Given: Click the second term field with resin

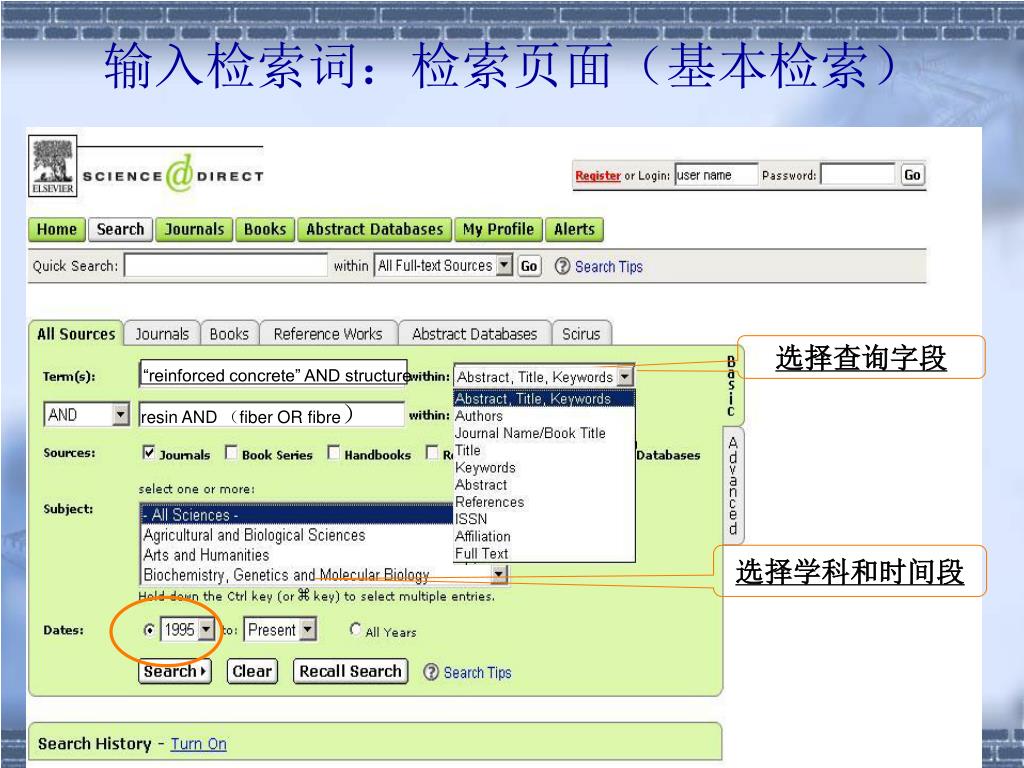Looking at the screenshot, I should click(x=272, y=415).
